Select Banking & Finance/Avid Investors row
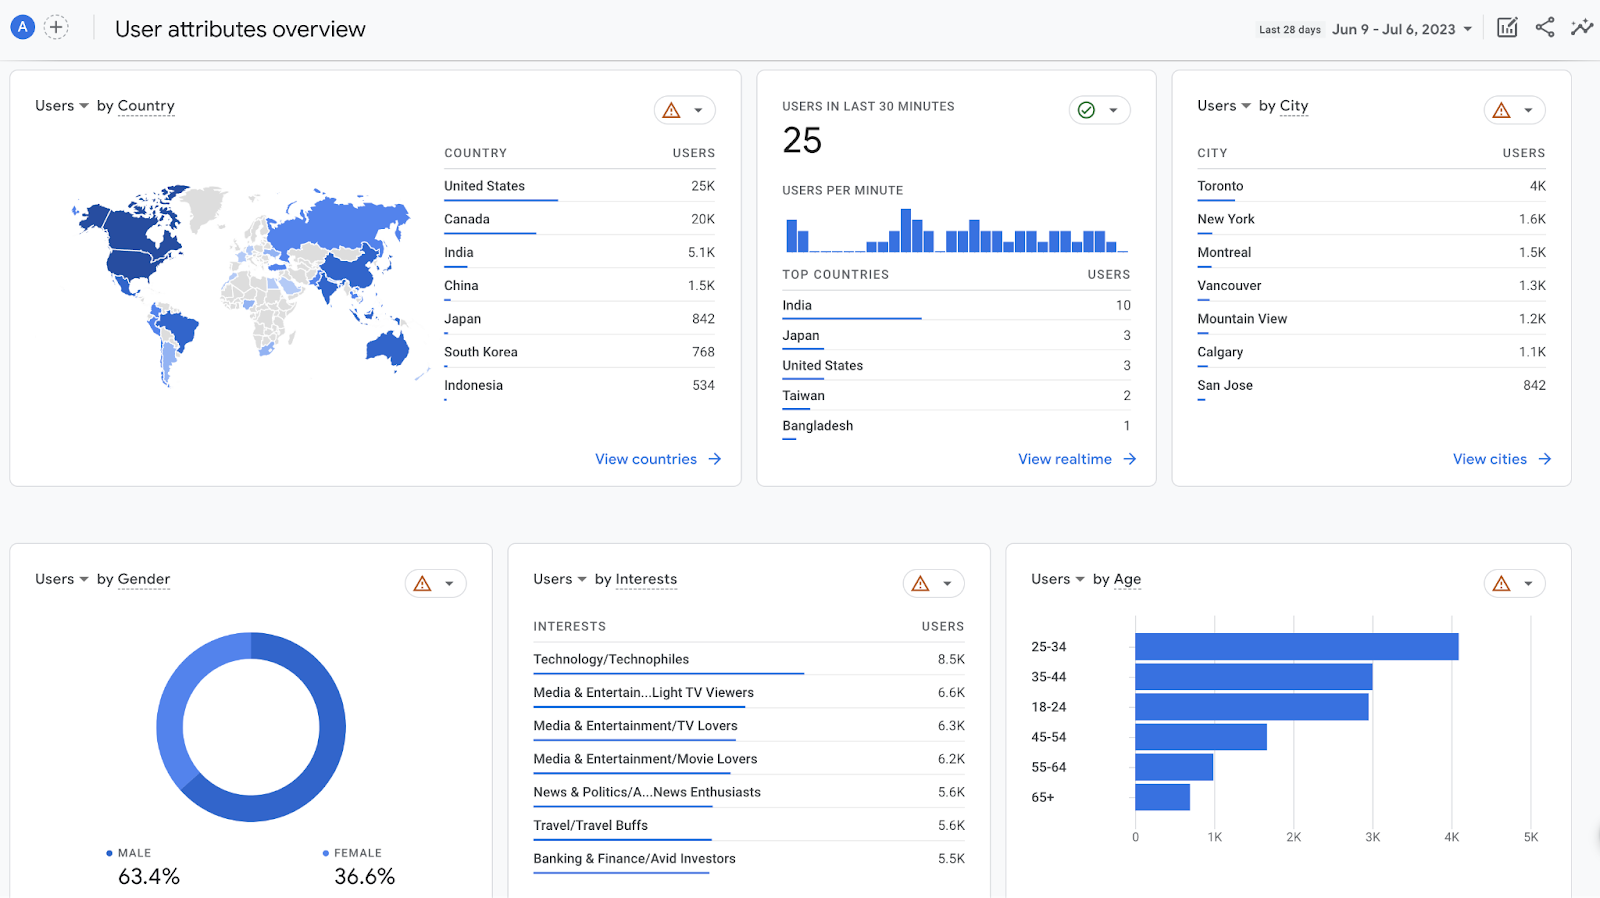Screen dimensions: 1600x898 click(749, 858)
